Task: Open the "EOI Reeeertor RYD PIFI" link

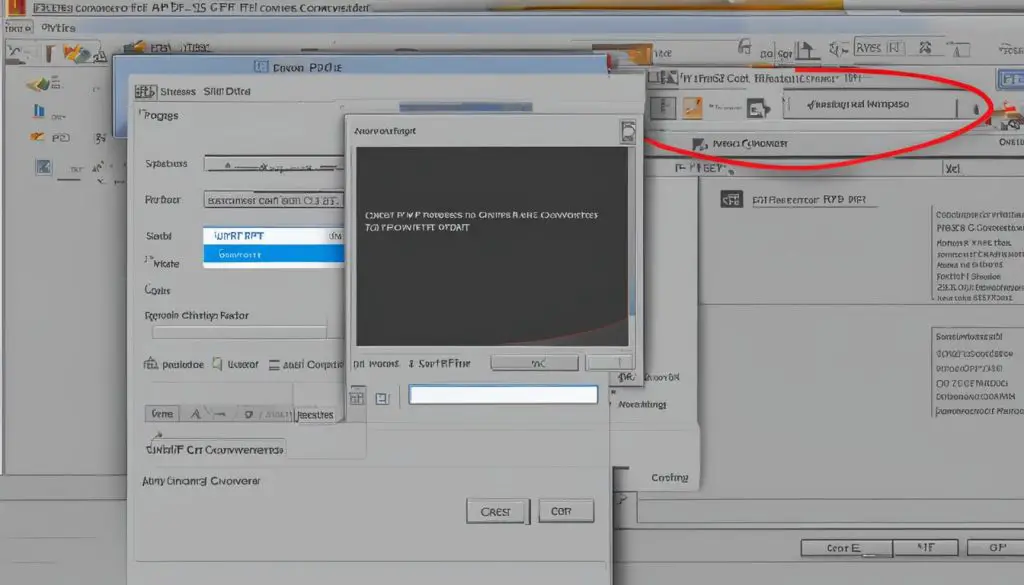Action: click(x=808, y=200)
